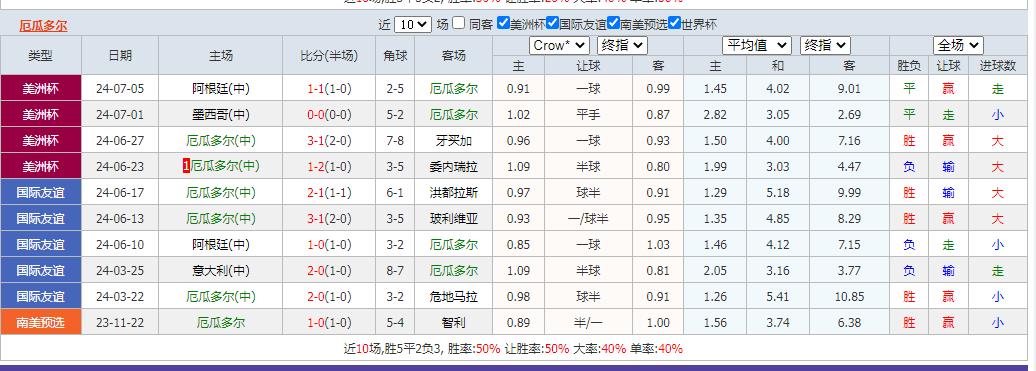
Task: Open score 0-0(0-0) of Mexico match
Action: (329, 114)
